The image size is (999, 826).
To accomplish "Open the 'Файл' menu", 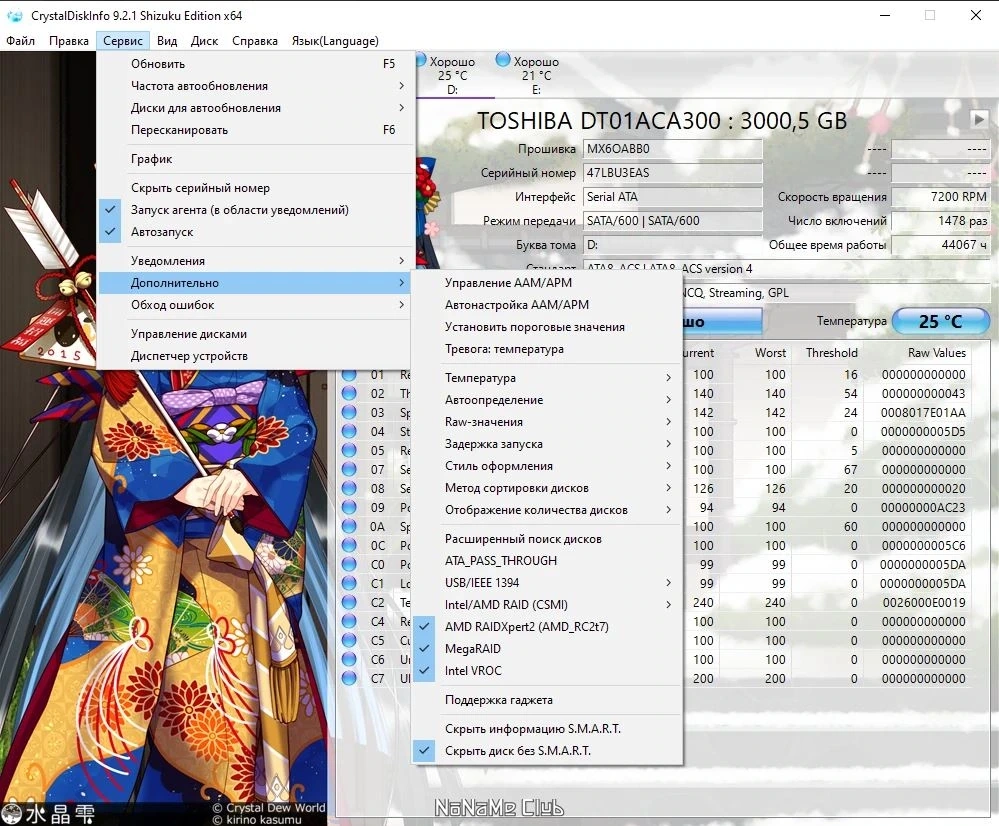I will point(20,41).
